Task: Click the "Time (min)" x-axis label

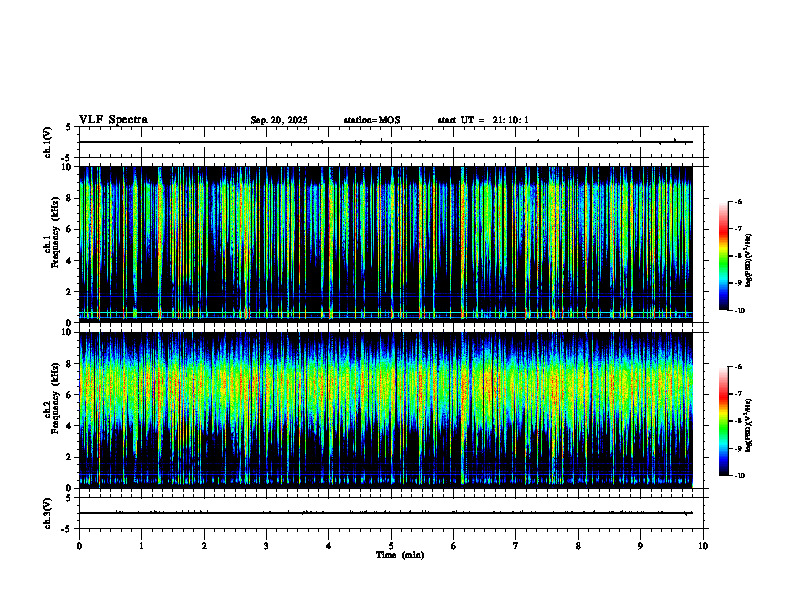Action: [400, 555]
